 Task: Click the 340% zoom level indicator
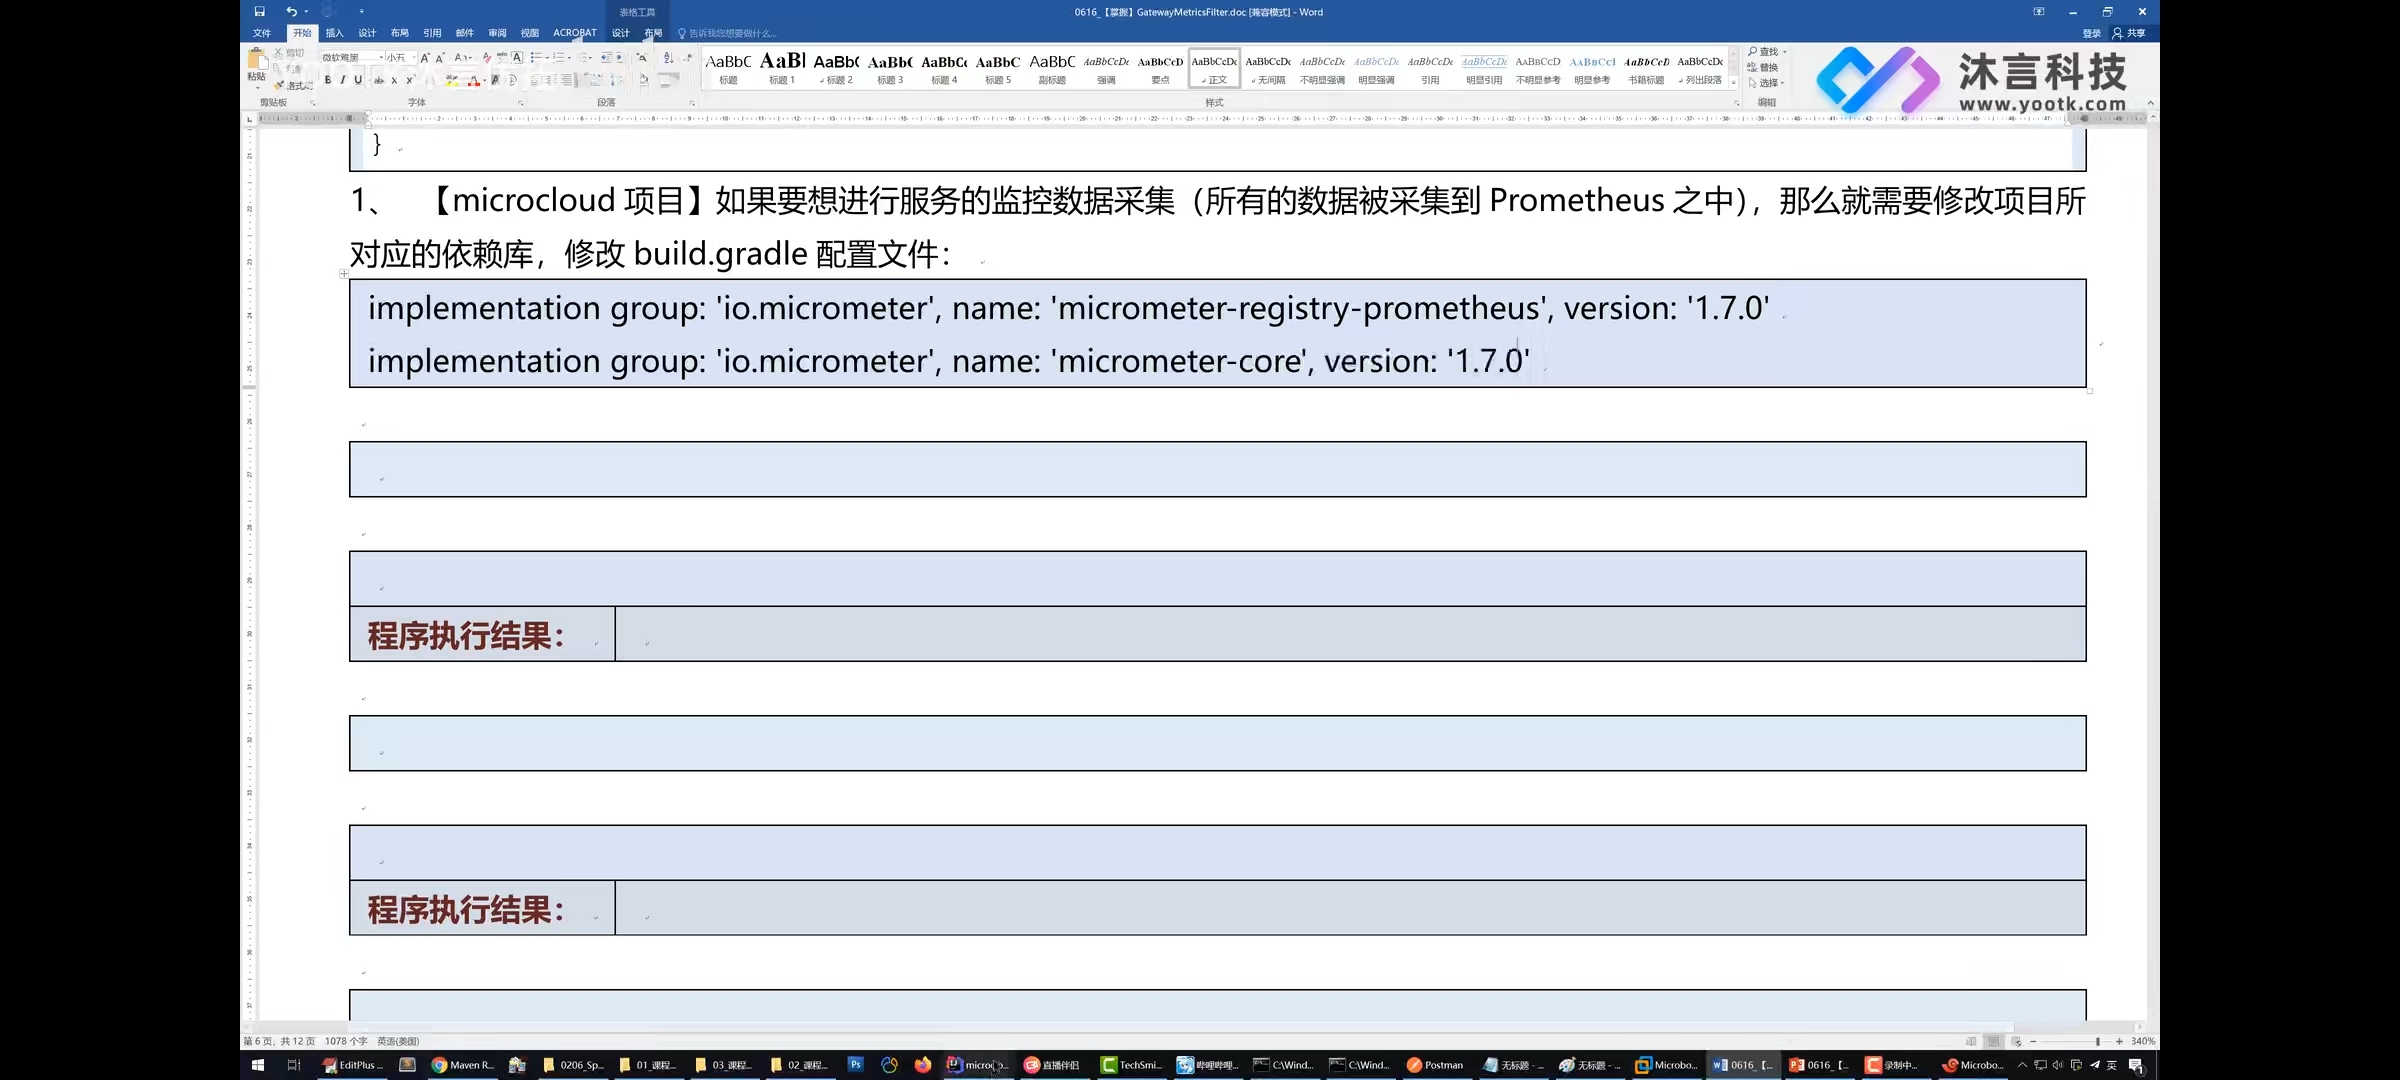click(x=2143, y=1041)
